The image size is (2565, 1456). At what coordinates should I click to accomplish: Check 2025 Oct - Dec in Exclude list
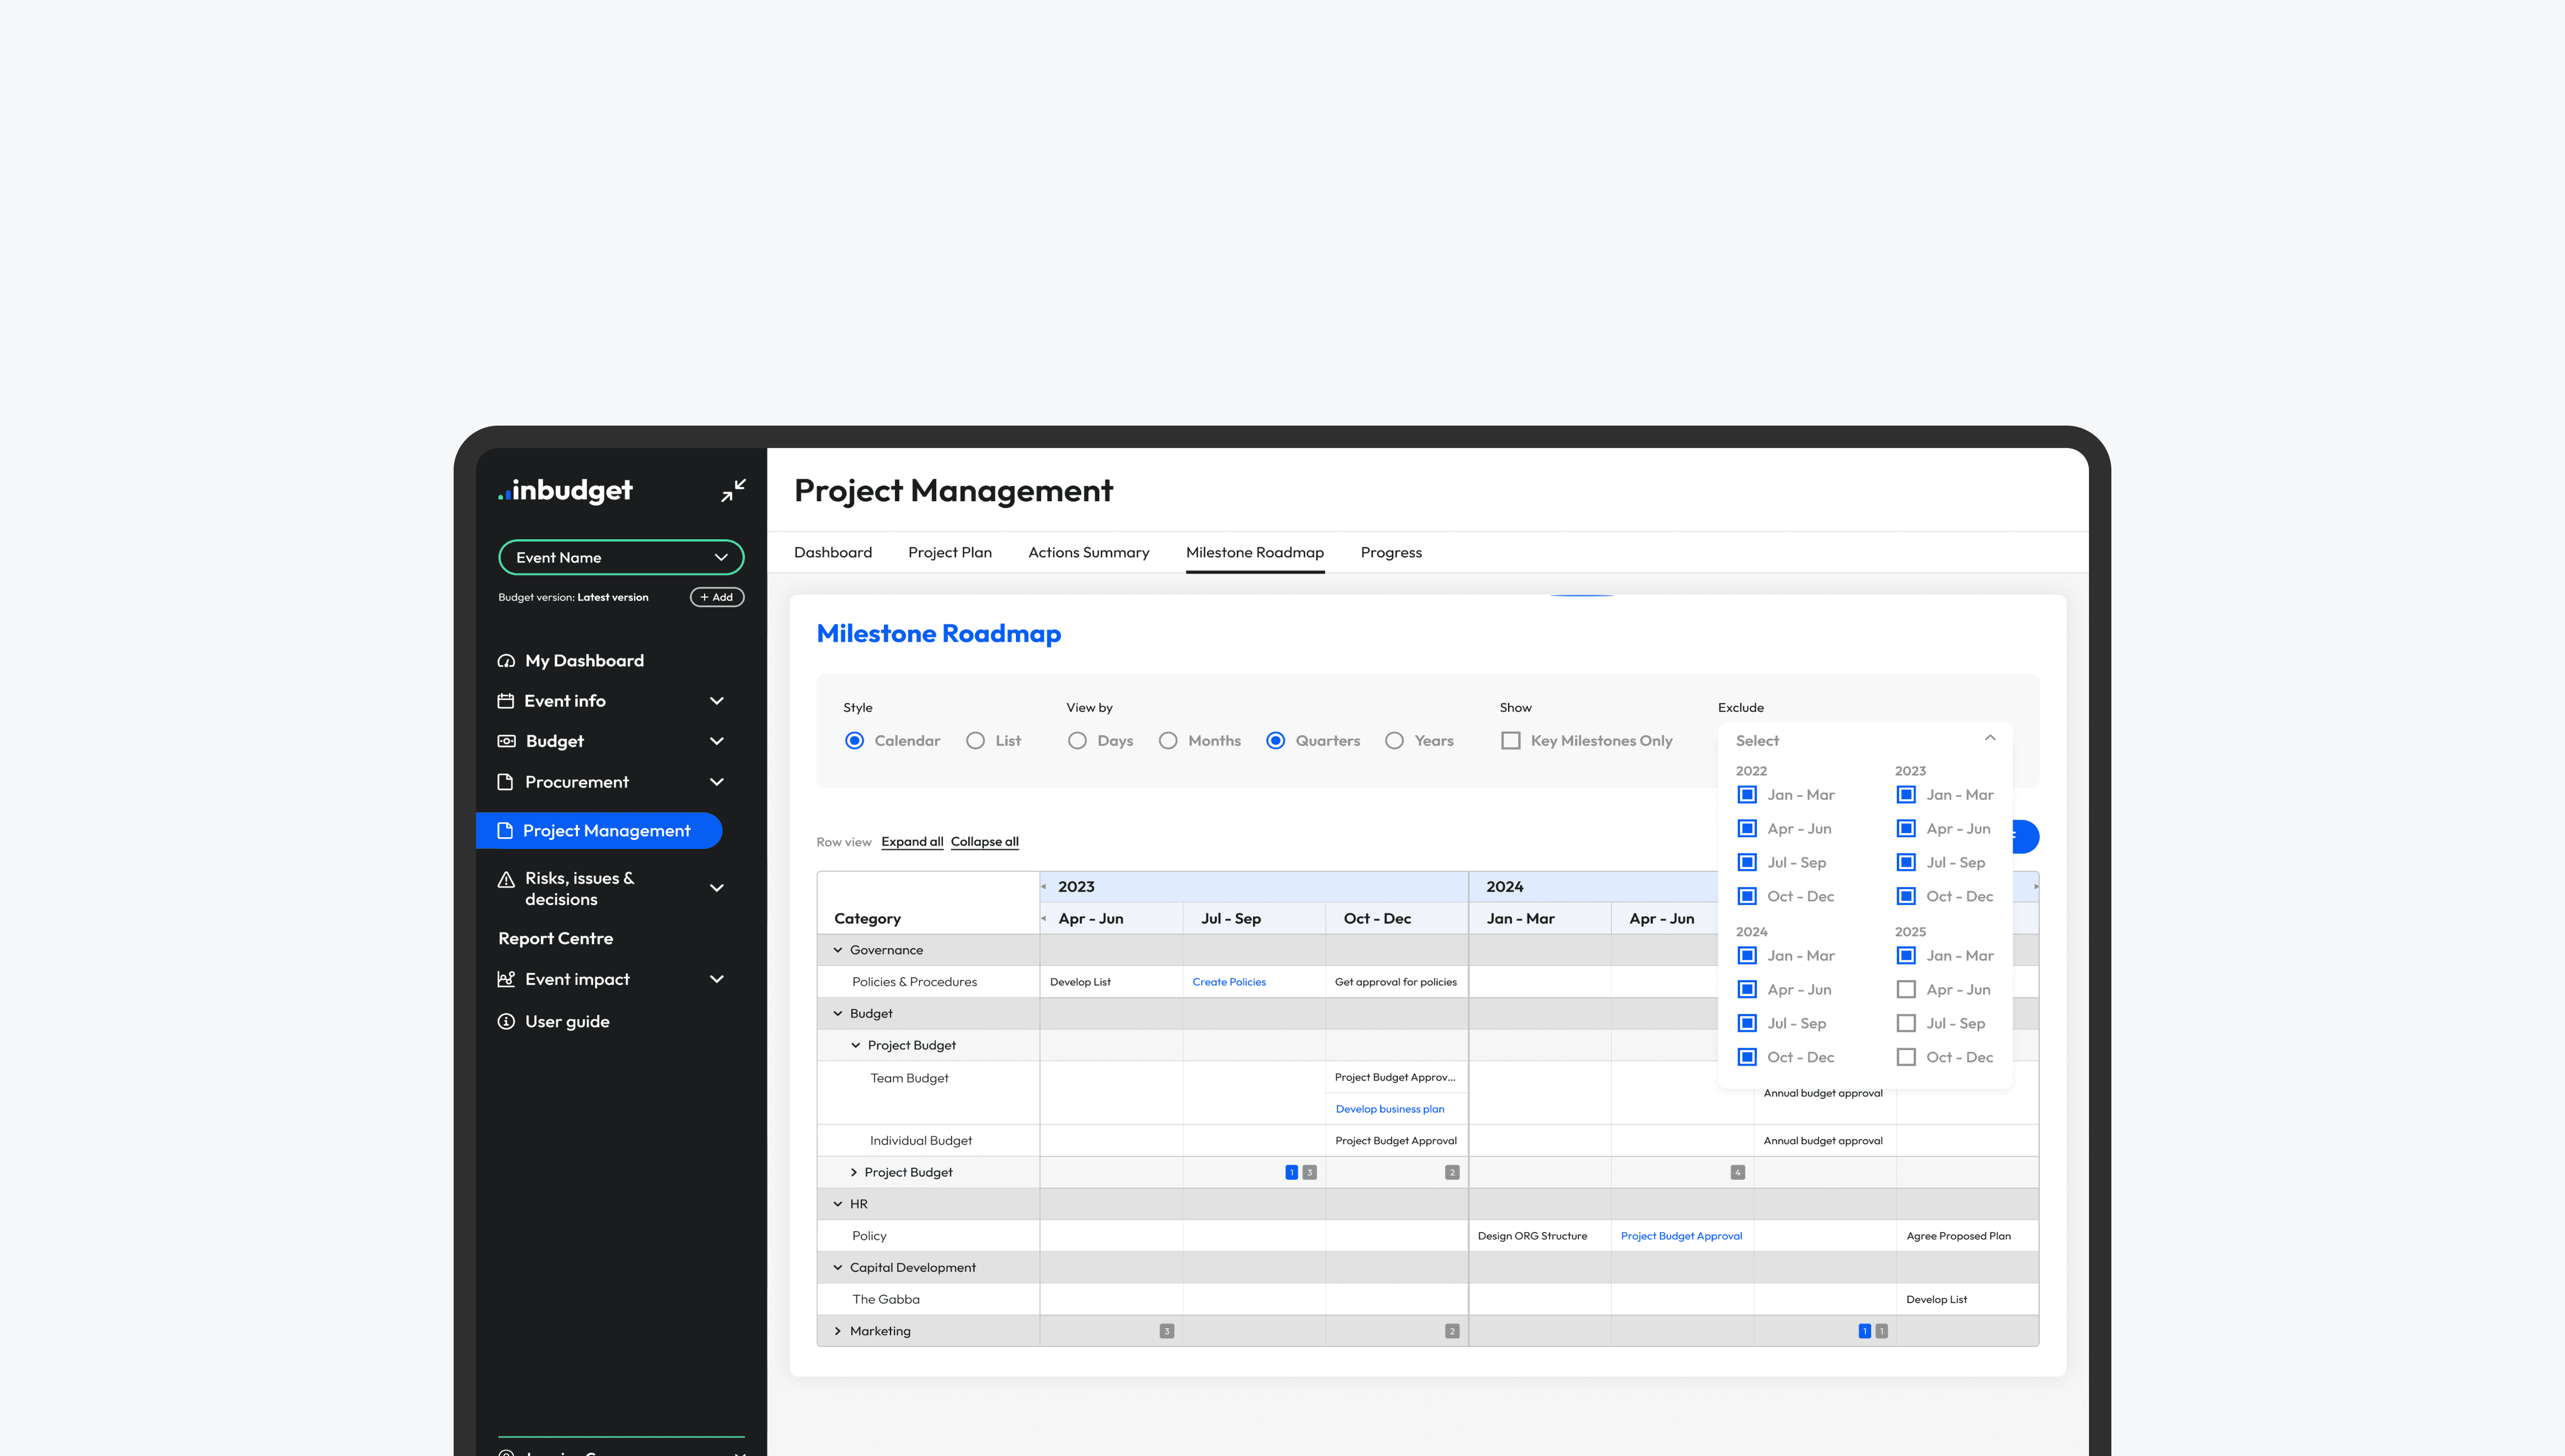pyautogui.click(x=1906, y=1058)
